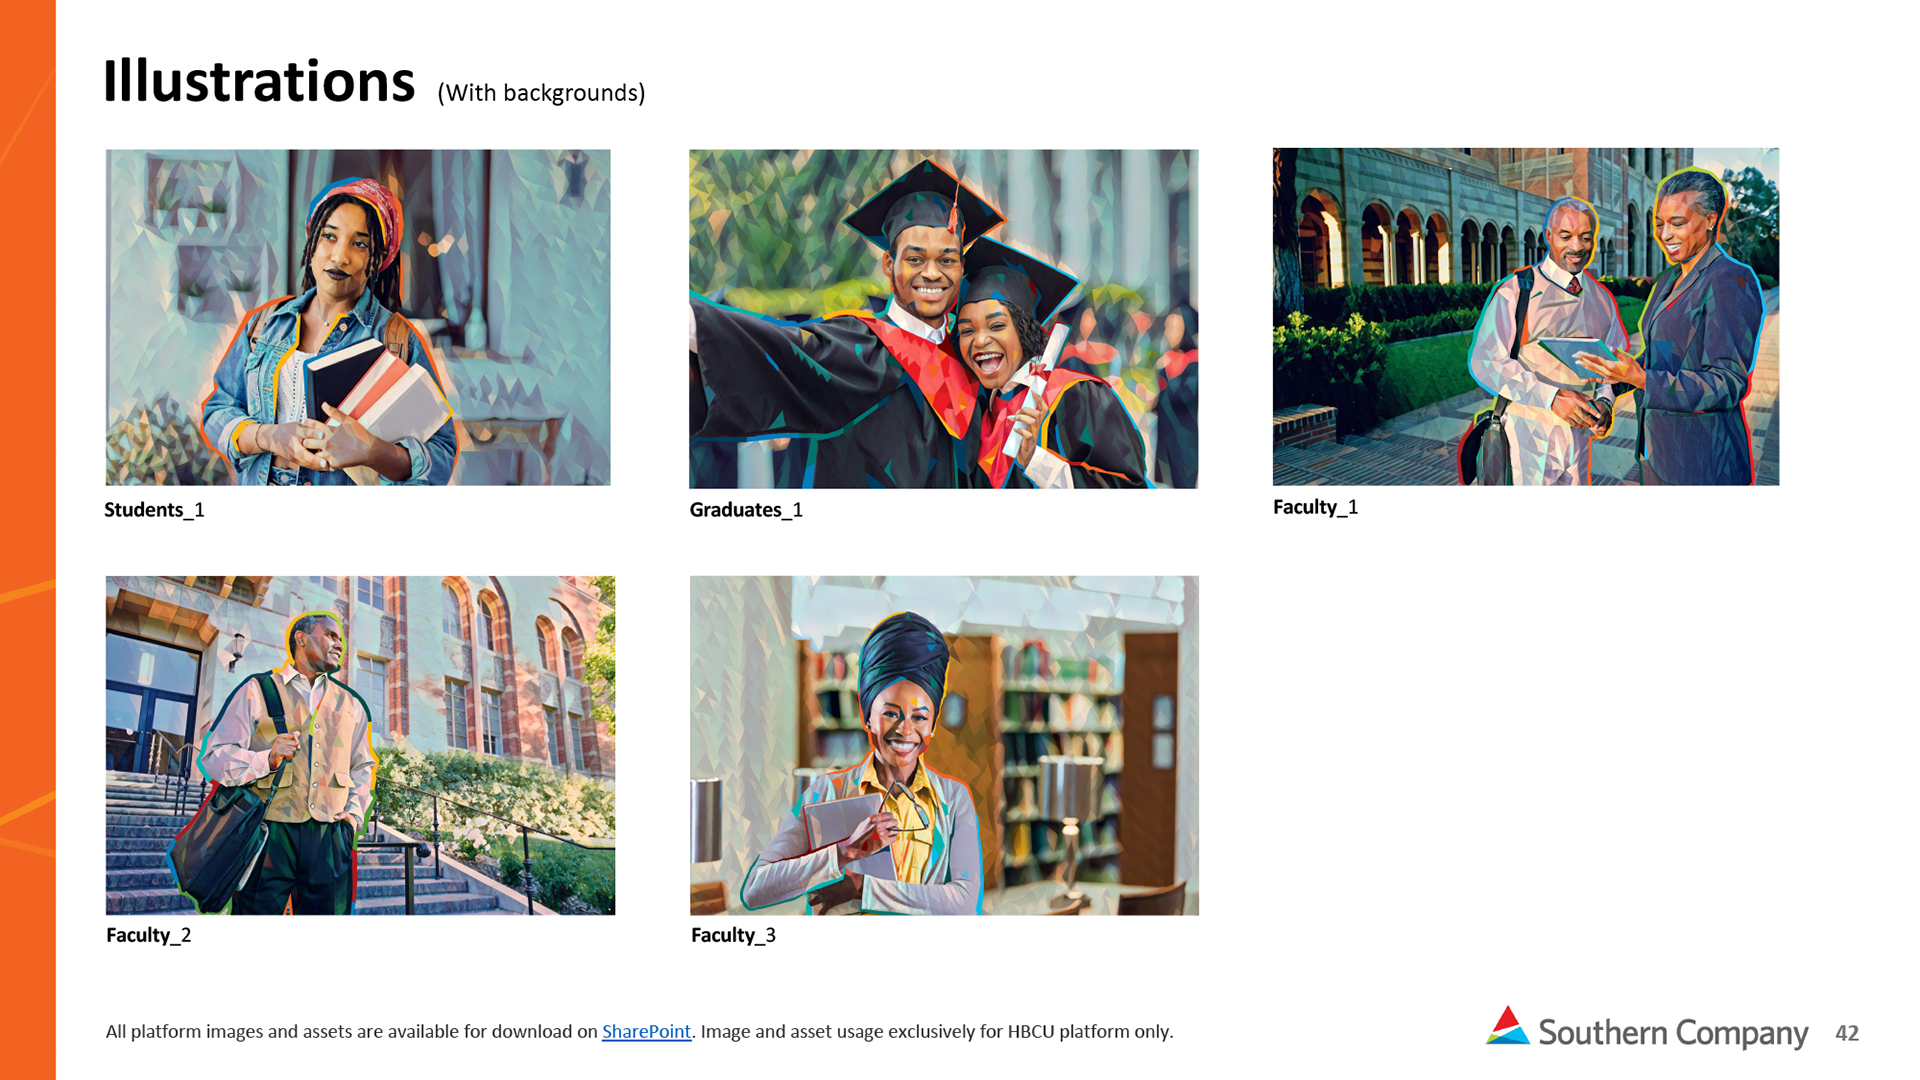Click the Students_1 caption label
1920x1080 pixels.
(154, 510)
